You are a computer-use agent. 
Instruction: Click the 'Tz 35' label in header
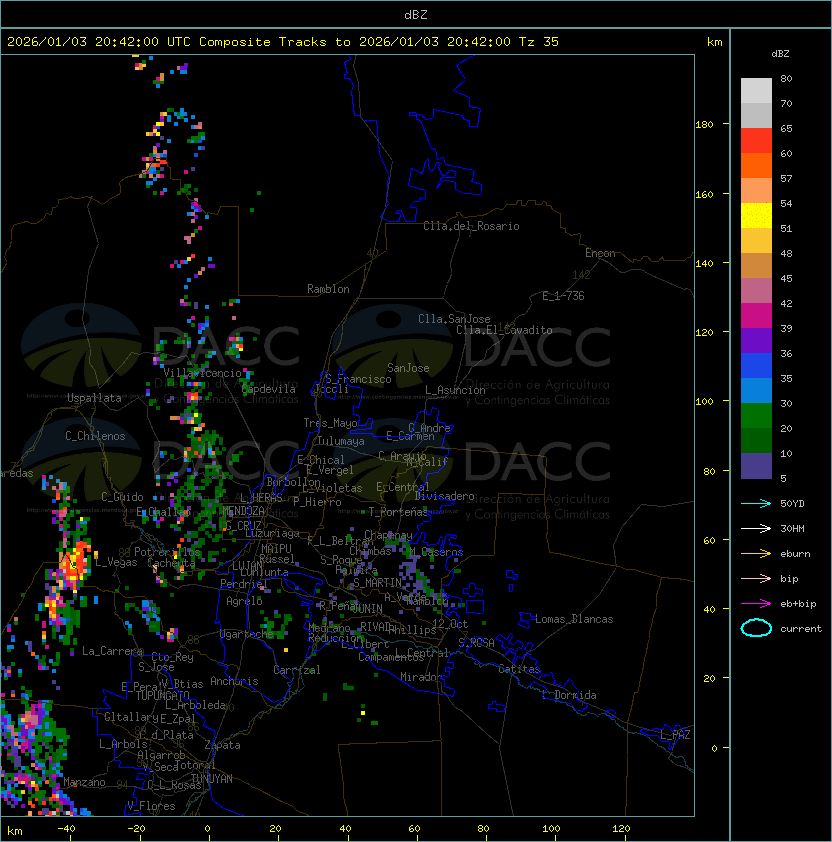539,42
